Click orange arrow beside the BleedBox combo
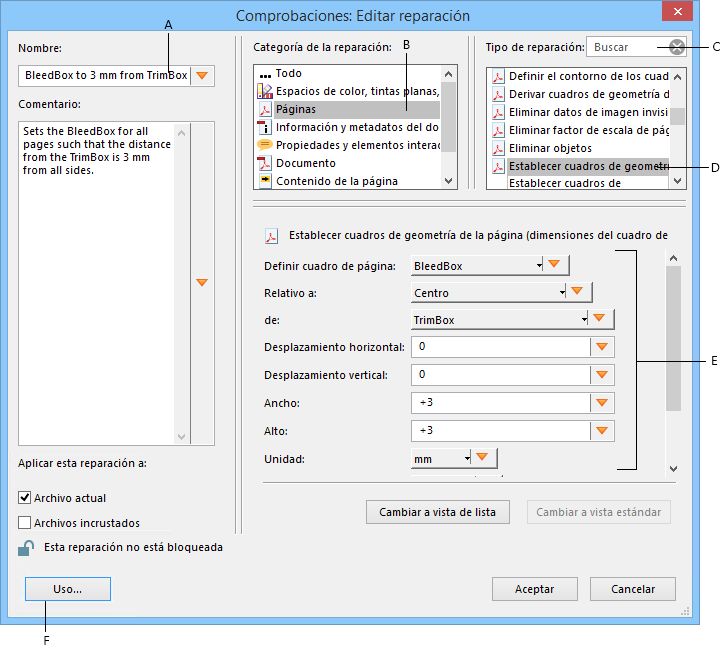 554,264
